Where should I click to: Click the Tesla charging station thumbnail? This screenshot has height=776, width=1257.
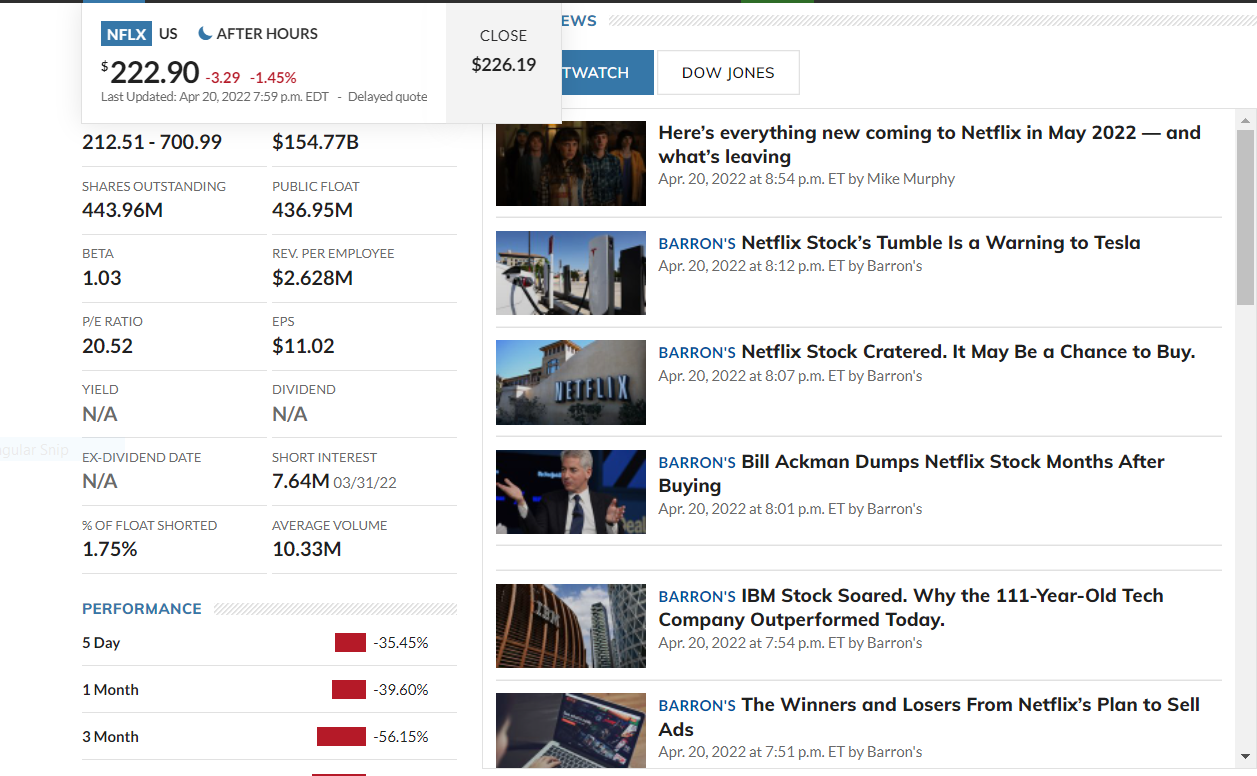[571, 273]
